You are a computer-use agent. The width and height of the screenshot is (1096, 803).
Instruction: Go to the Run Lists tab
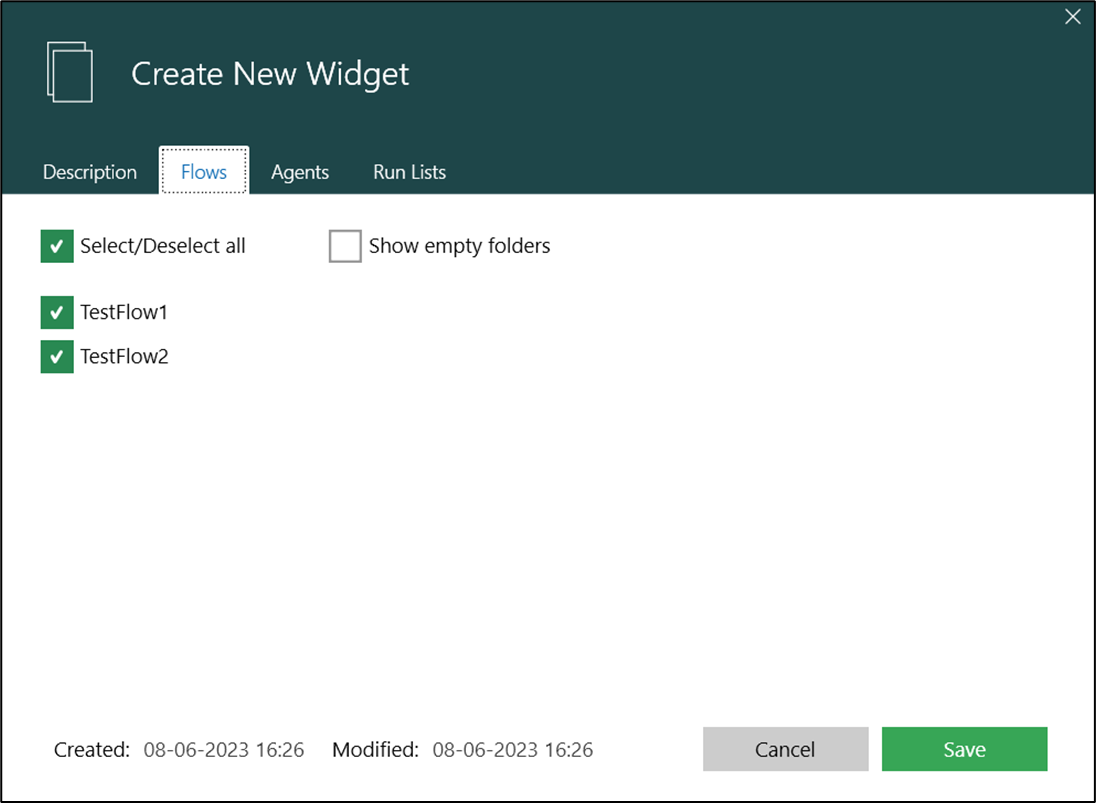click(409, 172)
